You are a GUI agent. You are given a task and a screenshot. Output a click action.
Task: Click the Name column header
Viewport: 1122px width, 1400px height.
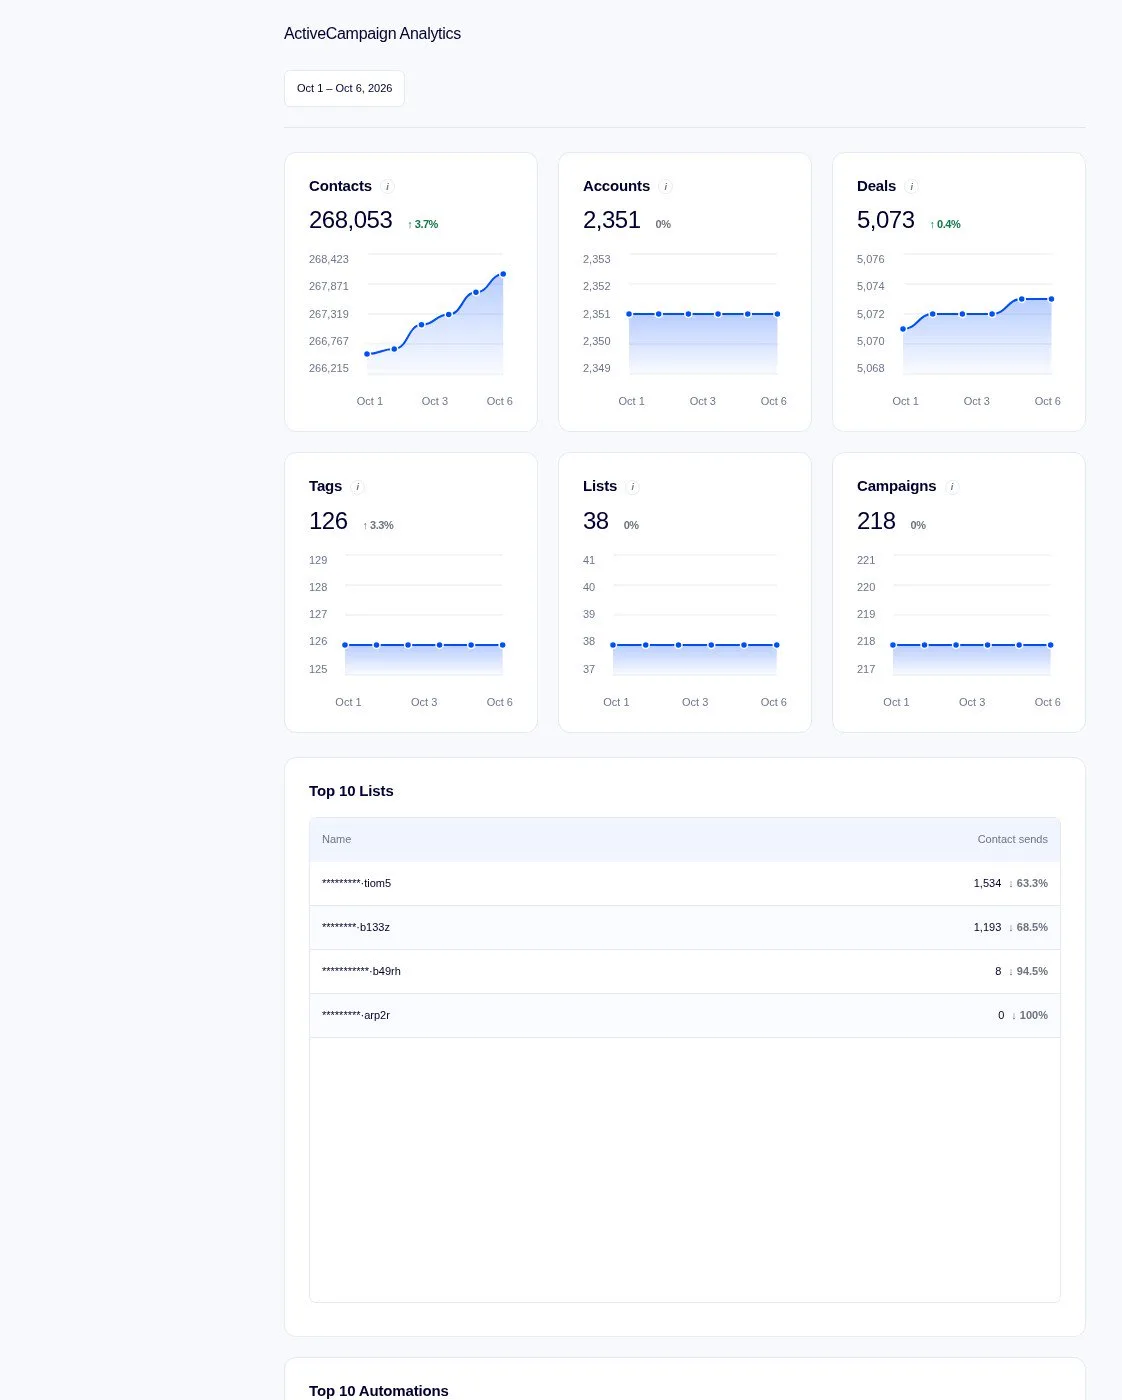337,839
